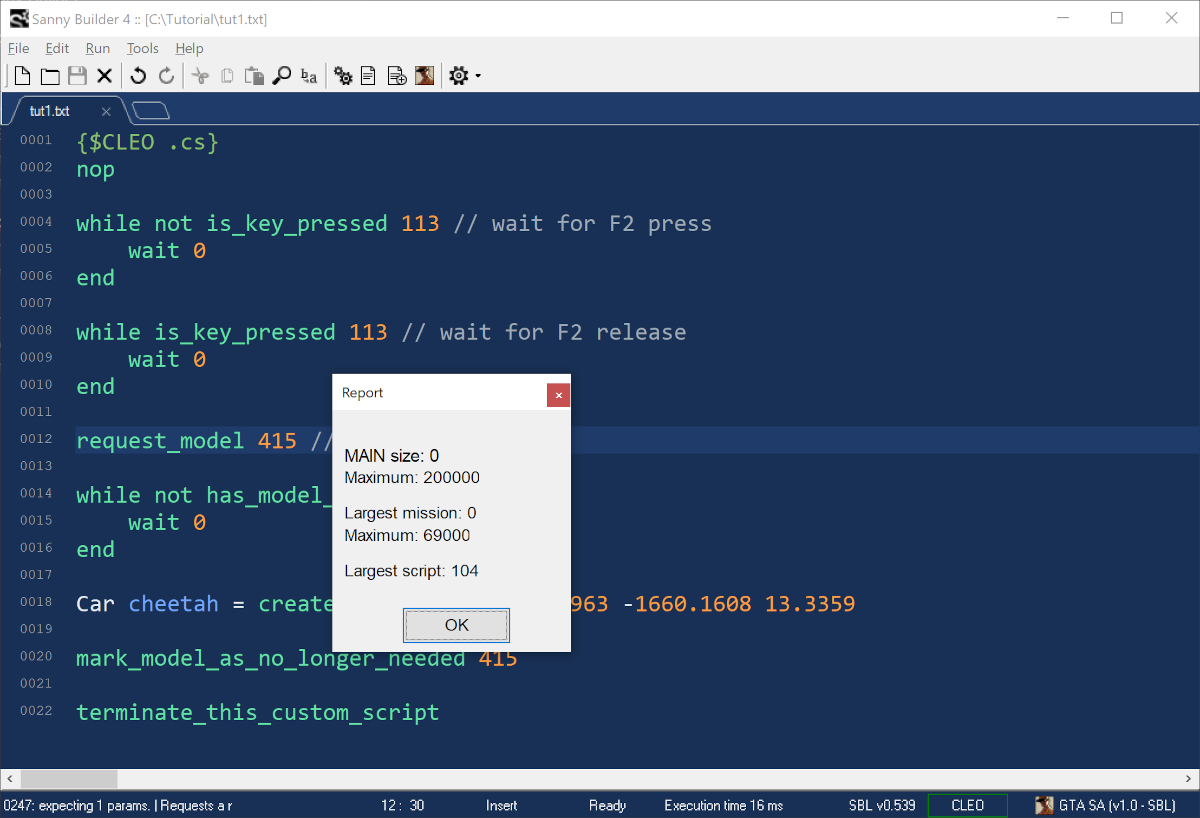
Task: Expand the settings gear dropdown arrow
Action: coord(478,76)
